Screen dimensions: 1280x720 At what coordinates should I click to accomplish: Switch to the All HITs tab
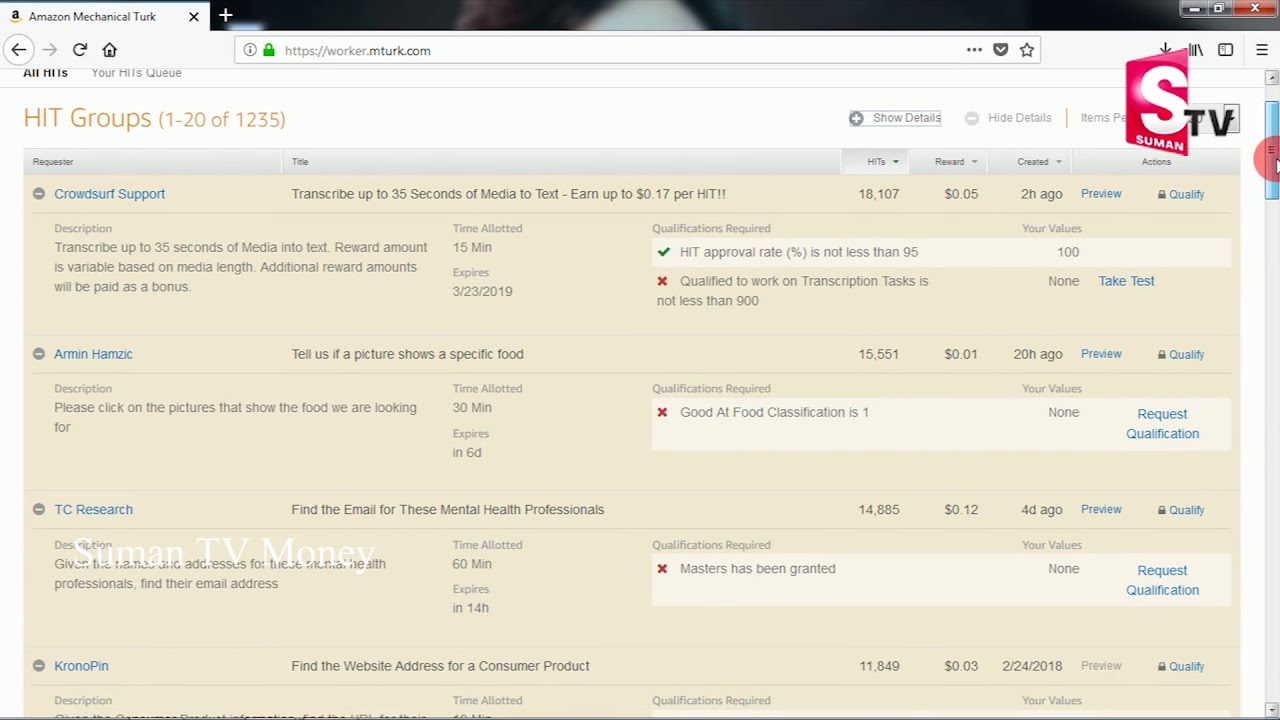tap(45, 73)
